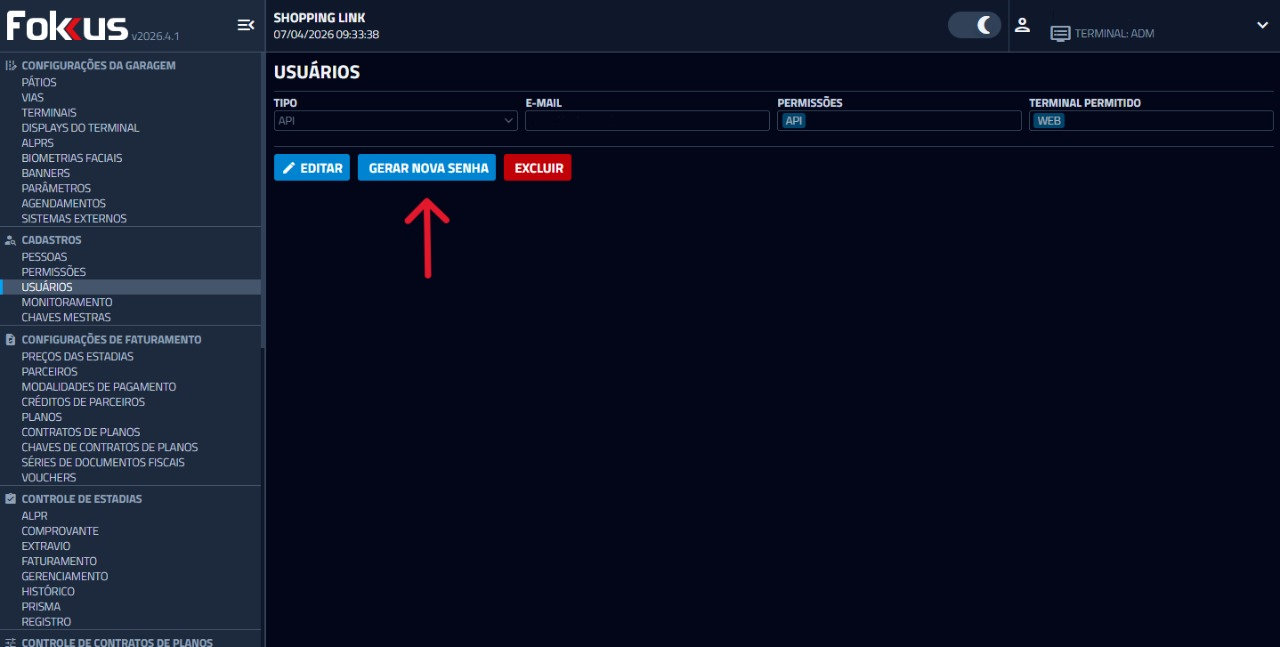Click the Controle de Contratos de Planos icon
The image size is (1280, 647).
(x=11, y=642)
